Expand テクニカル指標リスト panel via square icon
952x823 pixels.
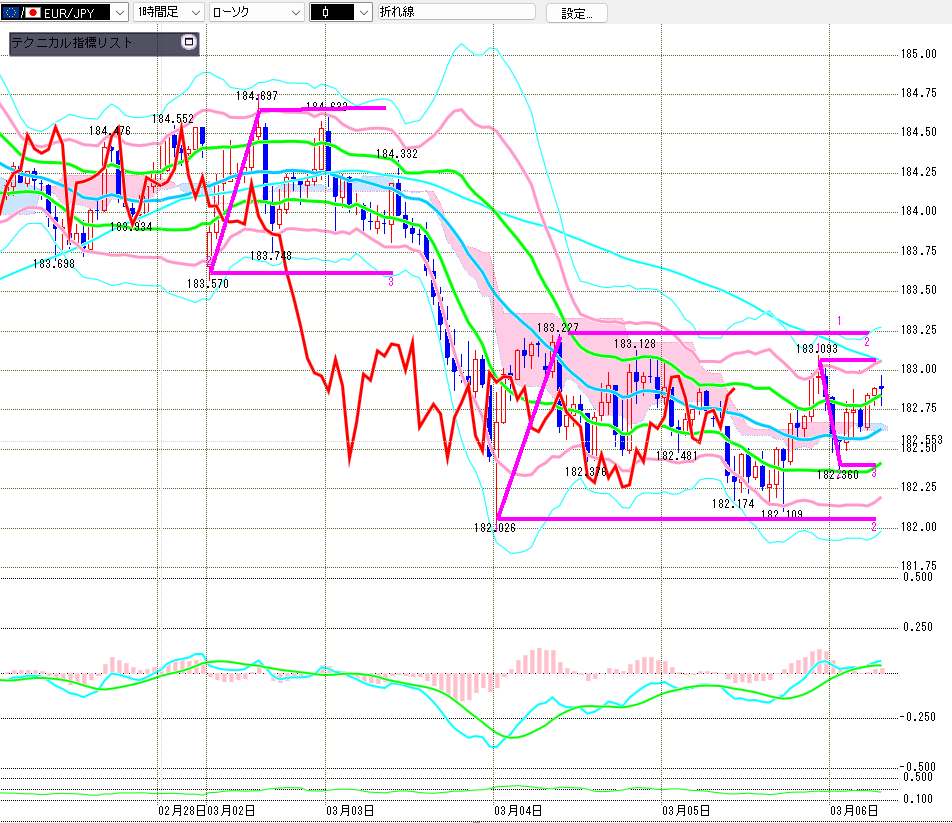[188, 43]
